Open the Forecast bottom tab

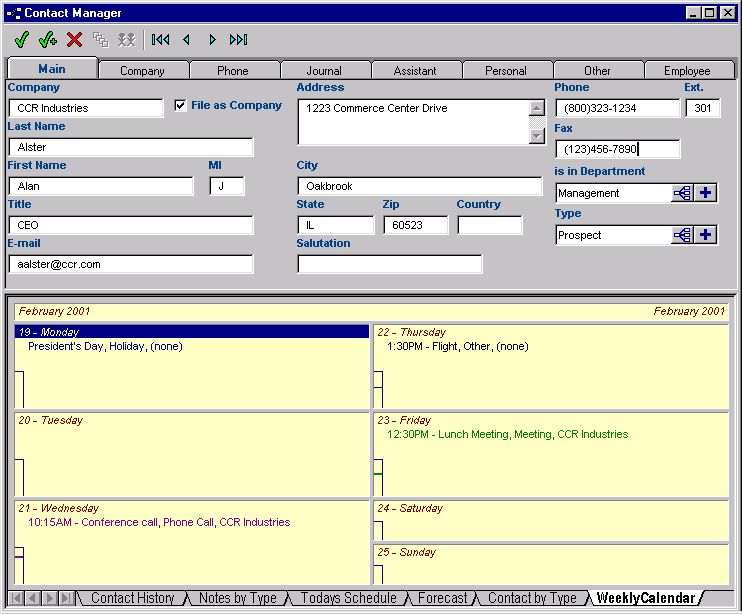(442, 598)
